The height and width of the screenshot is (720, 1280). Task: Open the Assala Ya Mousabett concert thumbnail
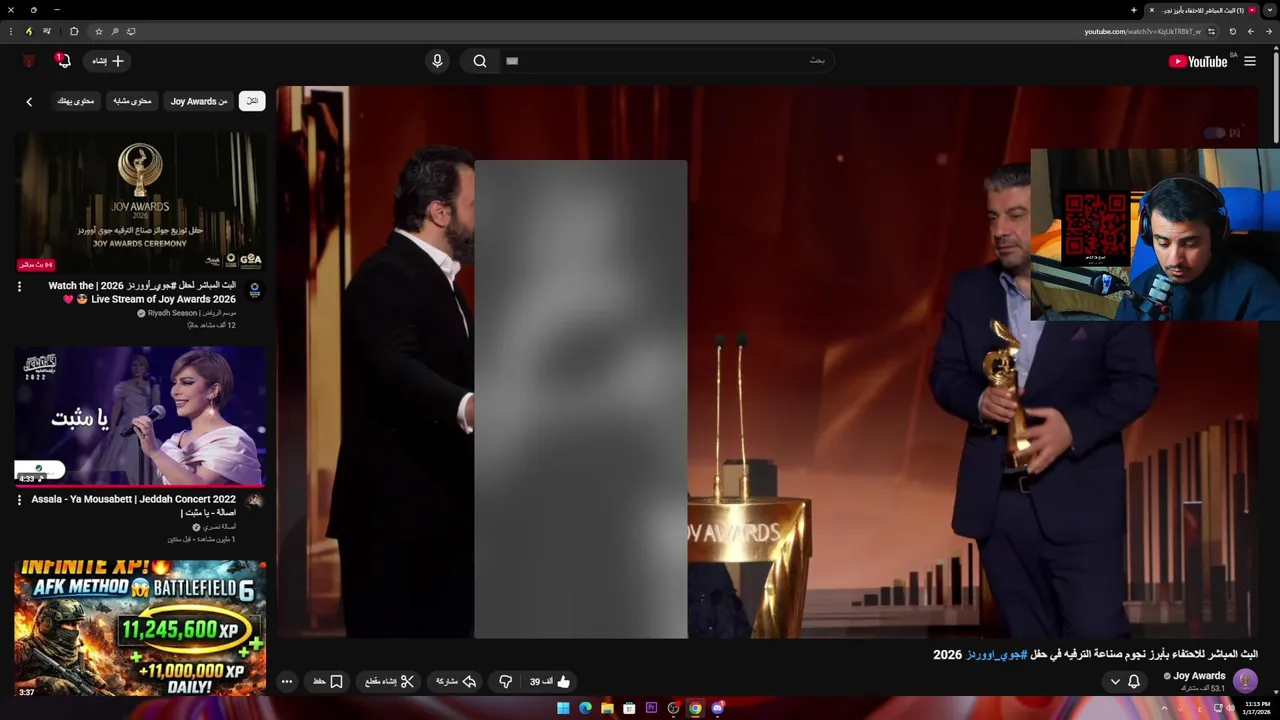coord(140,416)
